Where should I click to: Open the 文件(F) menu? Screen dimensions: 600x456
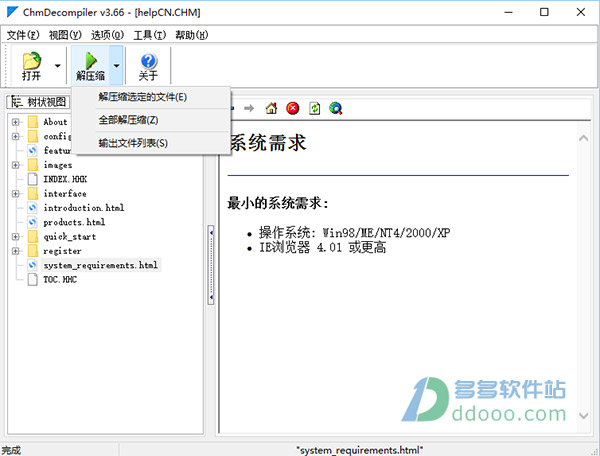tap(23, 35)
